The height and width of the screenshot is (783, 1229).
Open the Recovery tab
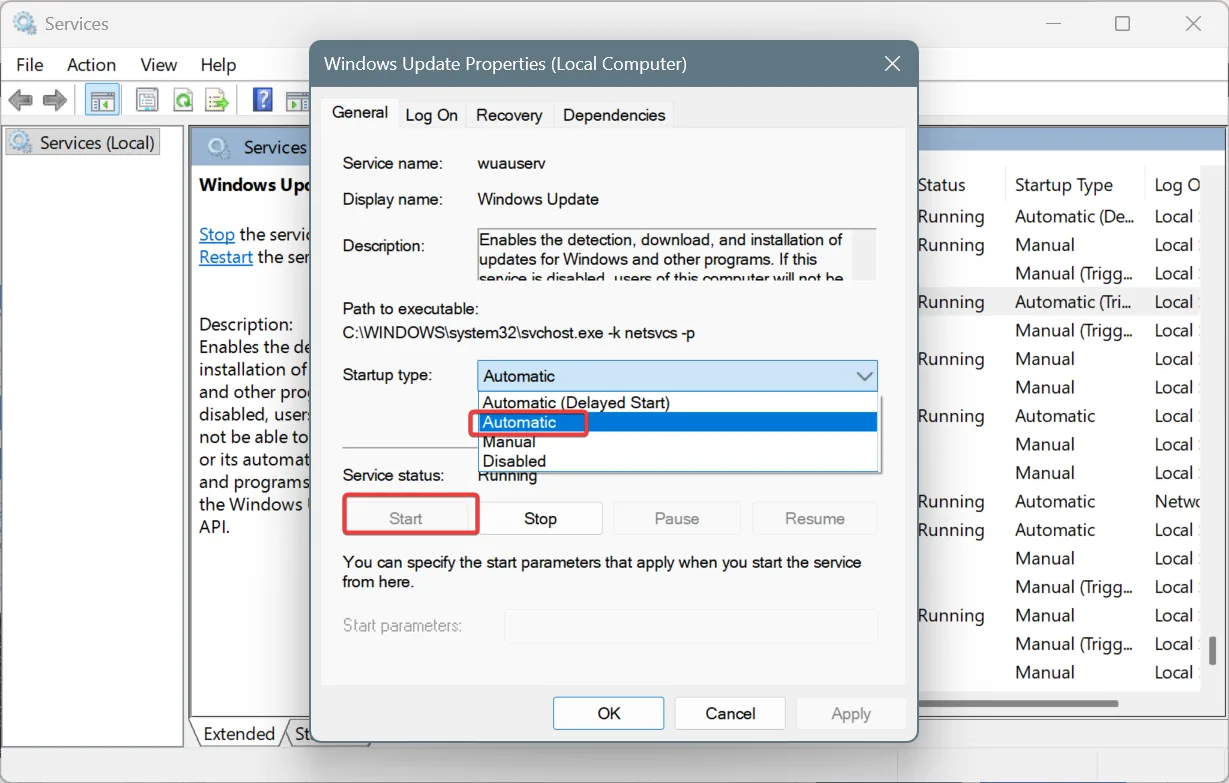click(x=509, y=115)
